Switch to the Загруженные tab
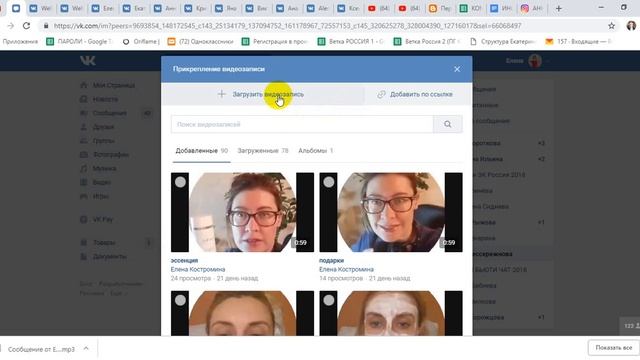 [x=263, y=151]
